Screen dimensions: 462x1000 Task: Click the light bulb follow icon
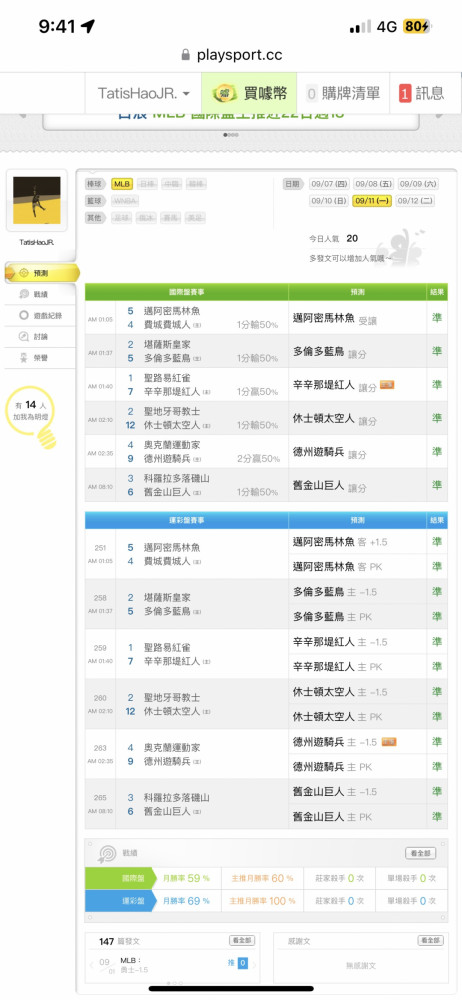(x=46, y=438)
